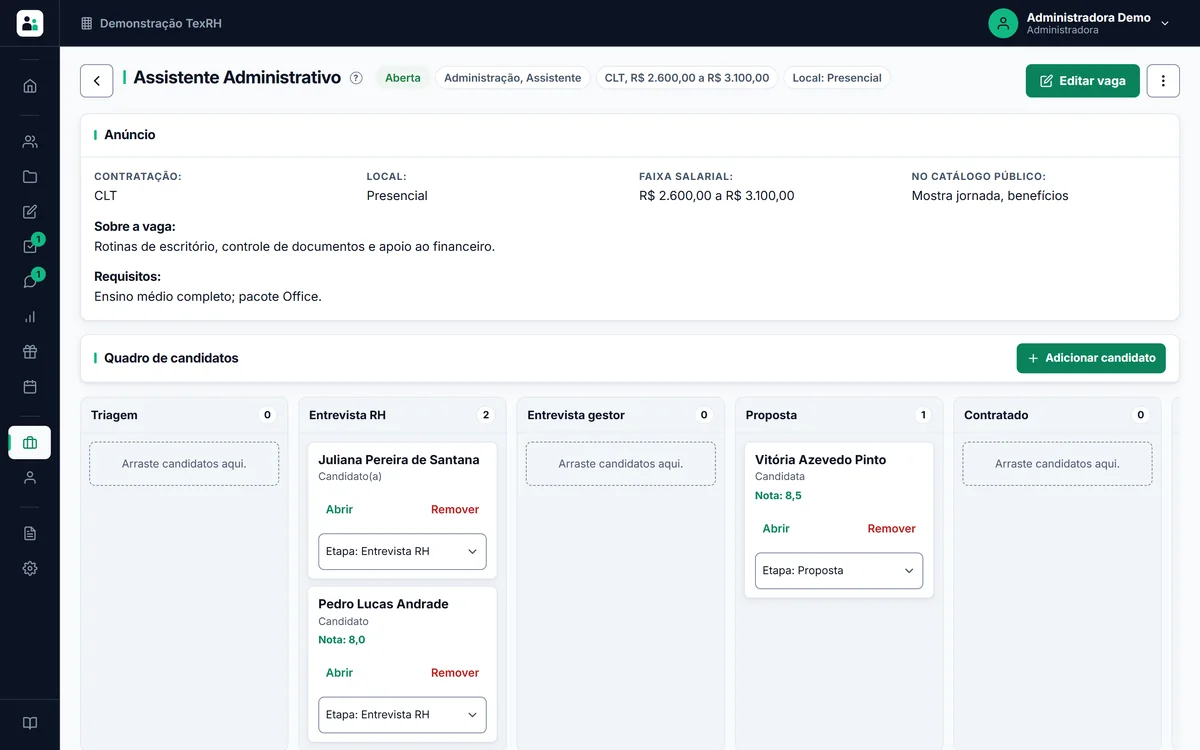Click the Triagem drop zone placeholder
This screenshot has height=750, width=1200.
point(184,464)
